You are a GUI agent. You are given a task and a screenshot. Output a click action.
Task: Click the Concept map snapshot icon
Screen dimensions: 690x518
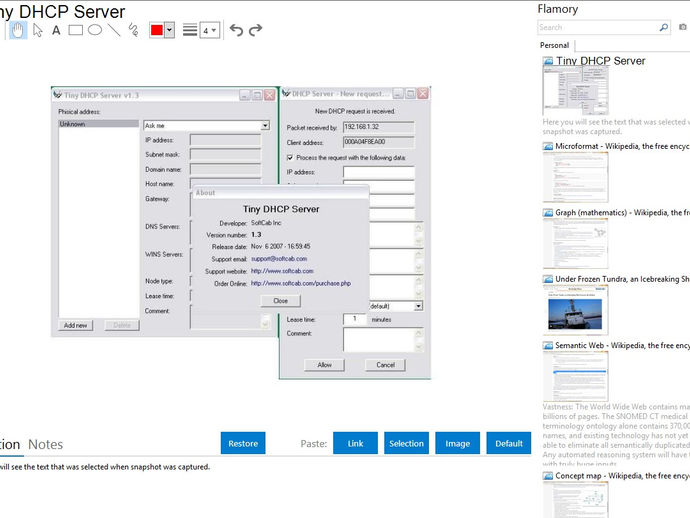548,476
